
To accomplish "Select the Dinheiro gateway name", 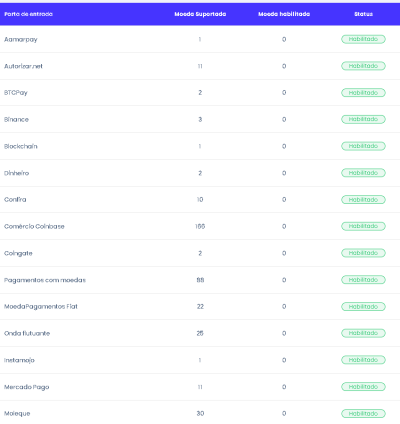I will point(16,173).
